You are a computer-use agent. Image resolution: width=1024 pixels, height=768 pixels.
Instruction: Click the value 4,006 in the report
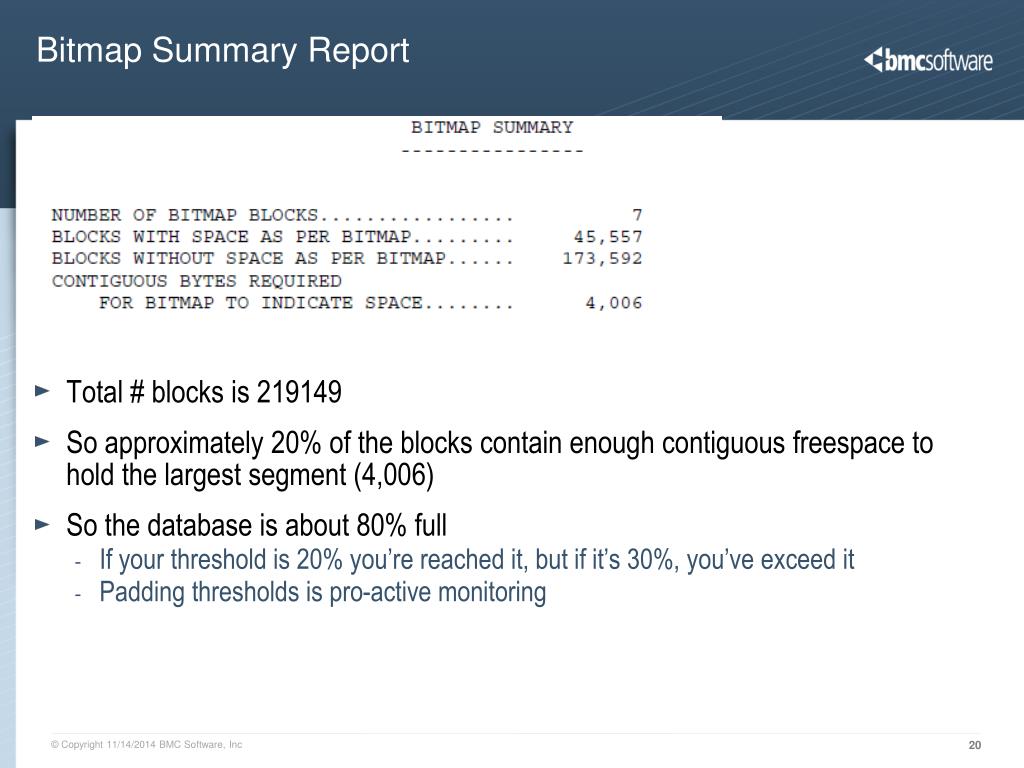click(x=613, y=303)
